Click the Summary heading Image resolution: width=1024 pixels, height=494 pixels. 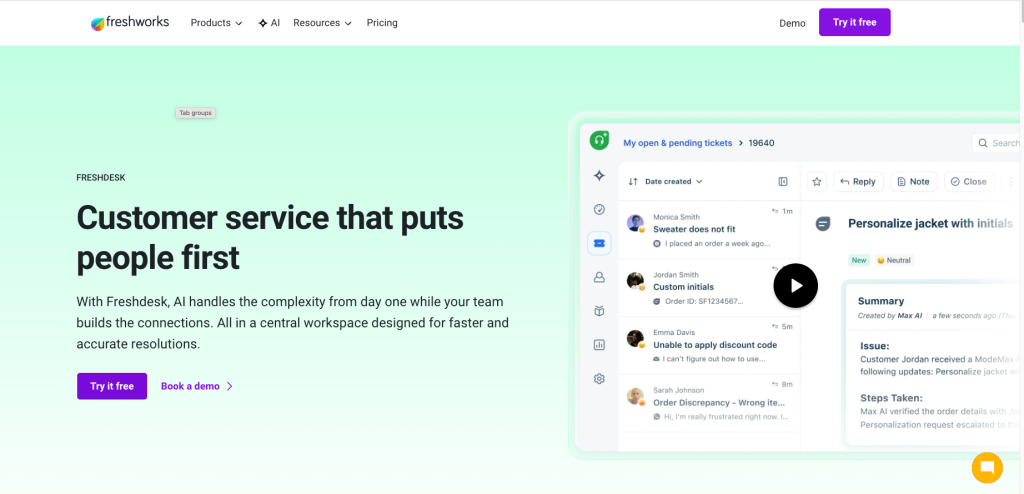click(880, 301)
